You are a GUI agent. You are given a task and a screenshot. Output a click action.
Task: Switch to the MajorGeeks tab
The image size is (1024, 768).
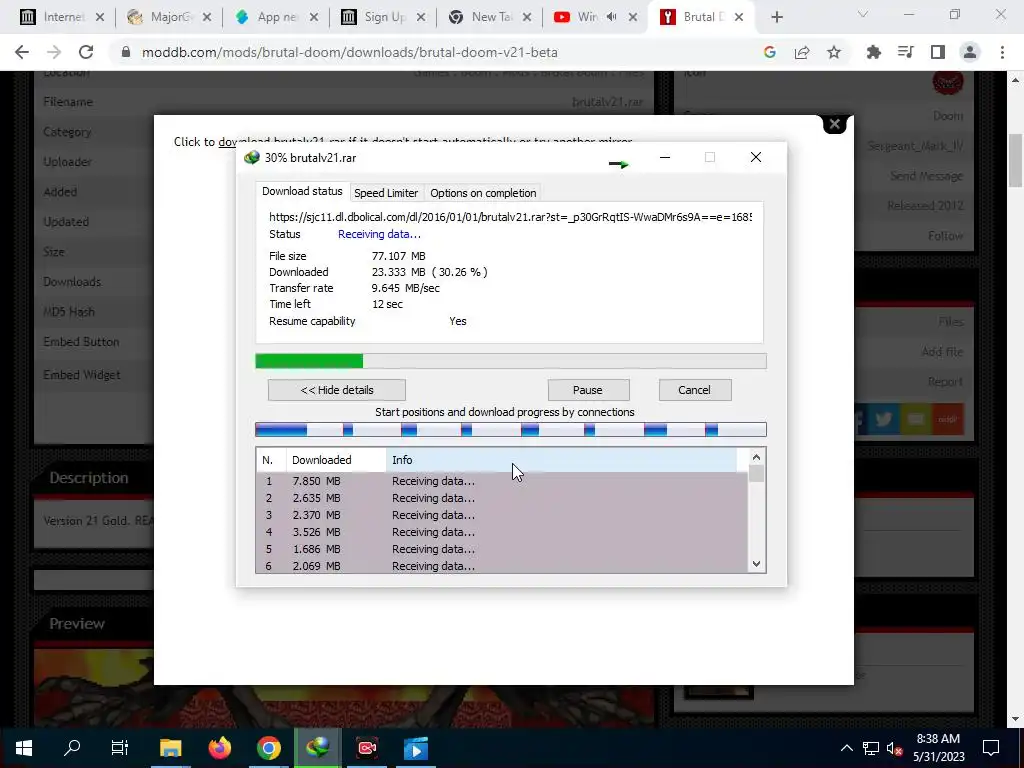click(168, 17)
